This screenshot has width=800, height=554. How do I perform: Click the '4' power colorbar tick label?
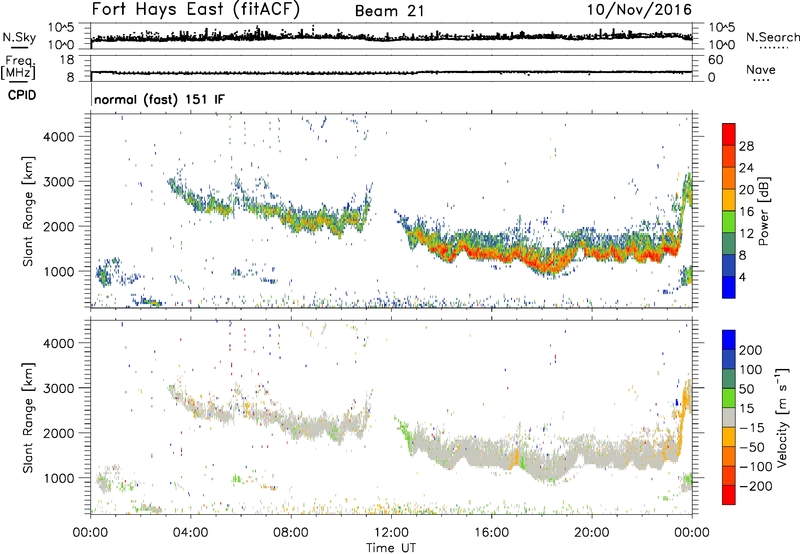pyautogui.click(x=742, y=277)
